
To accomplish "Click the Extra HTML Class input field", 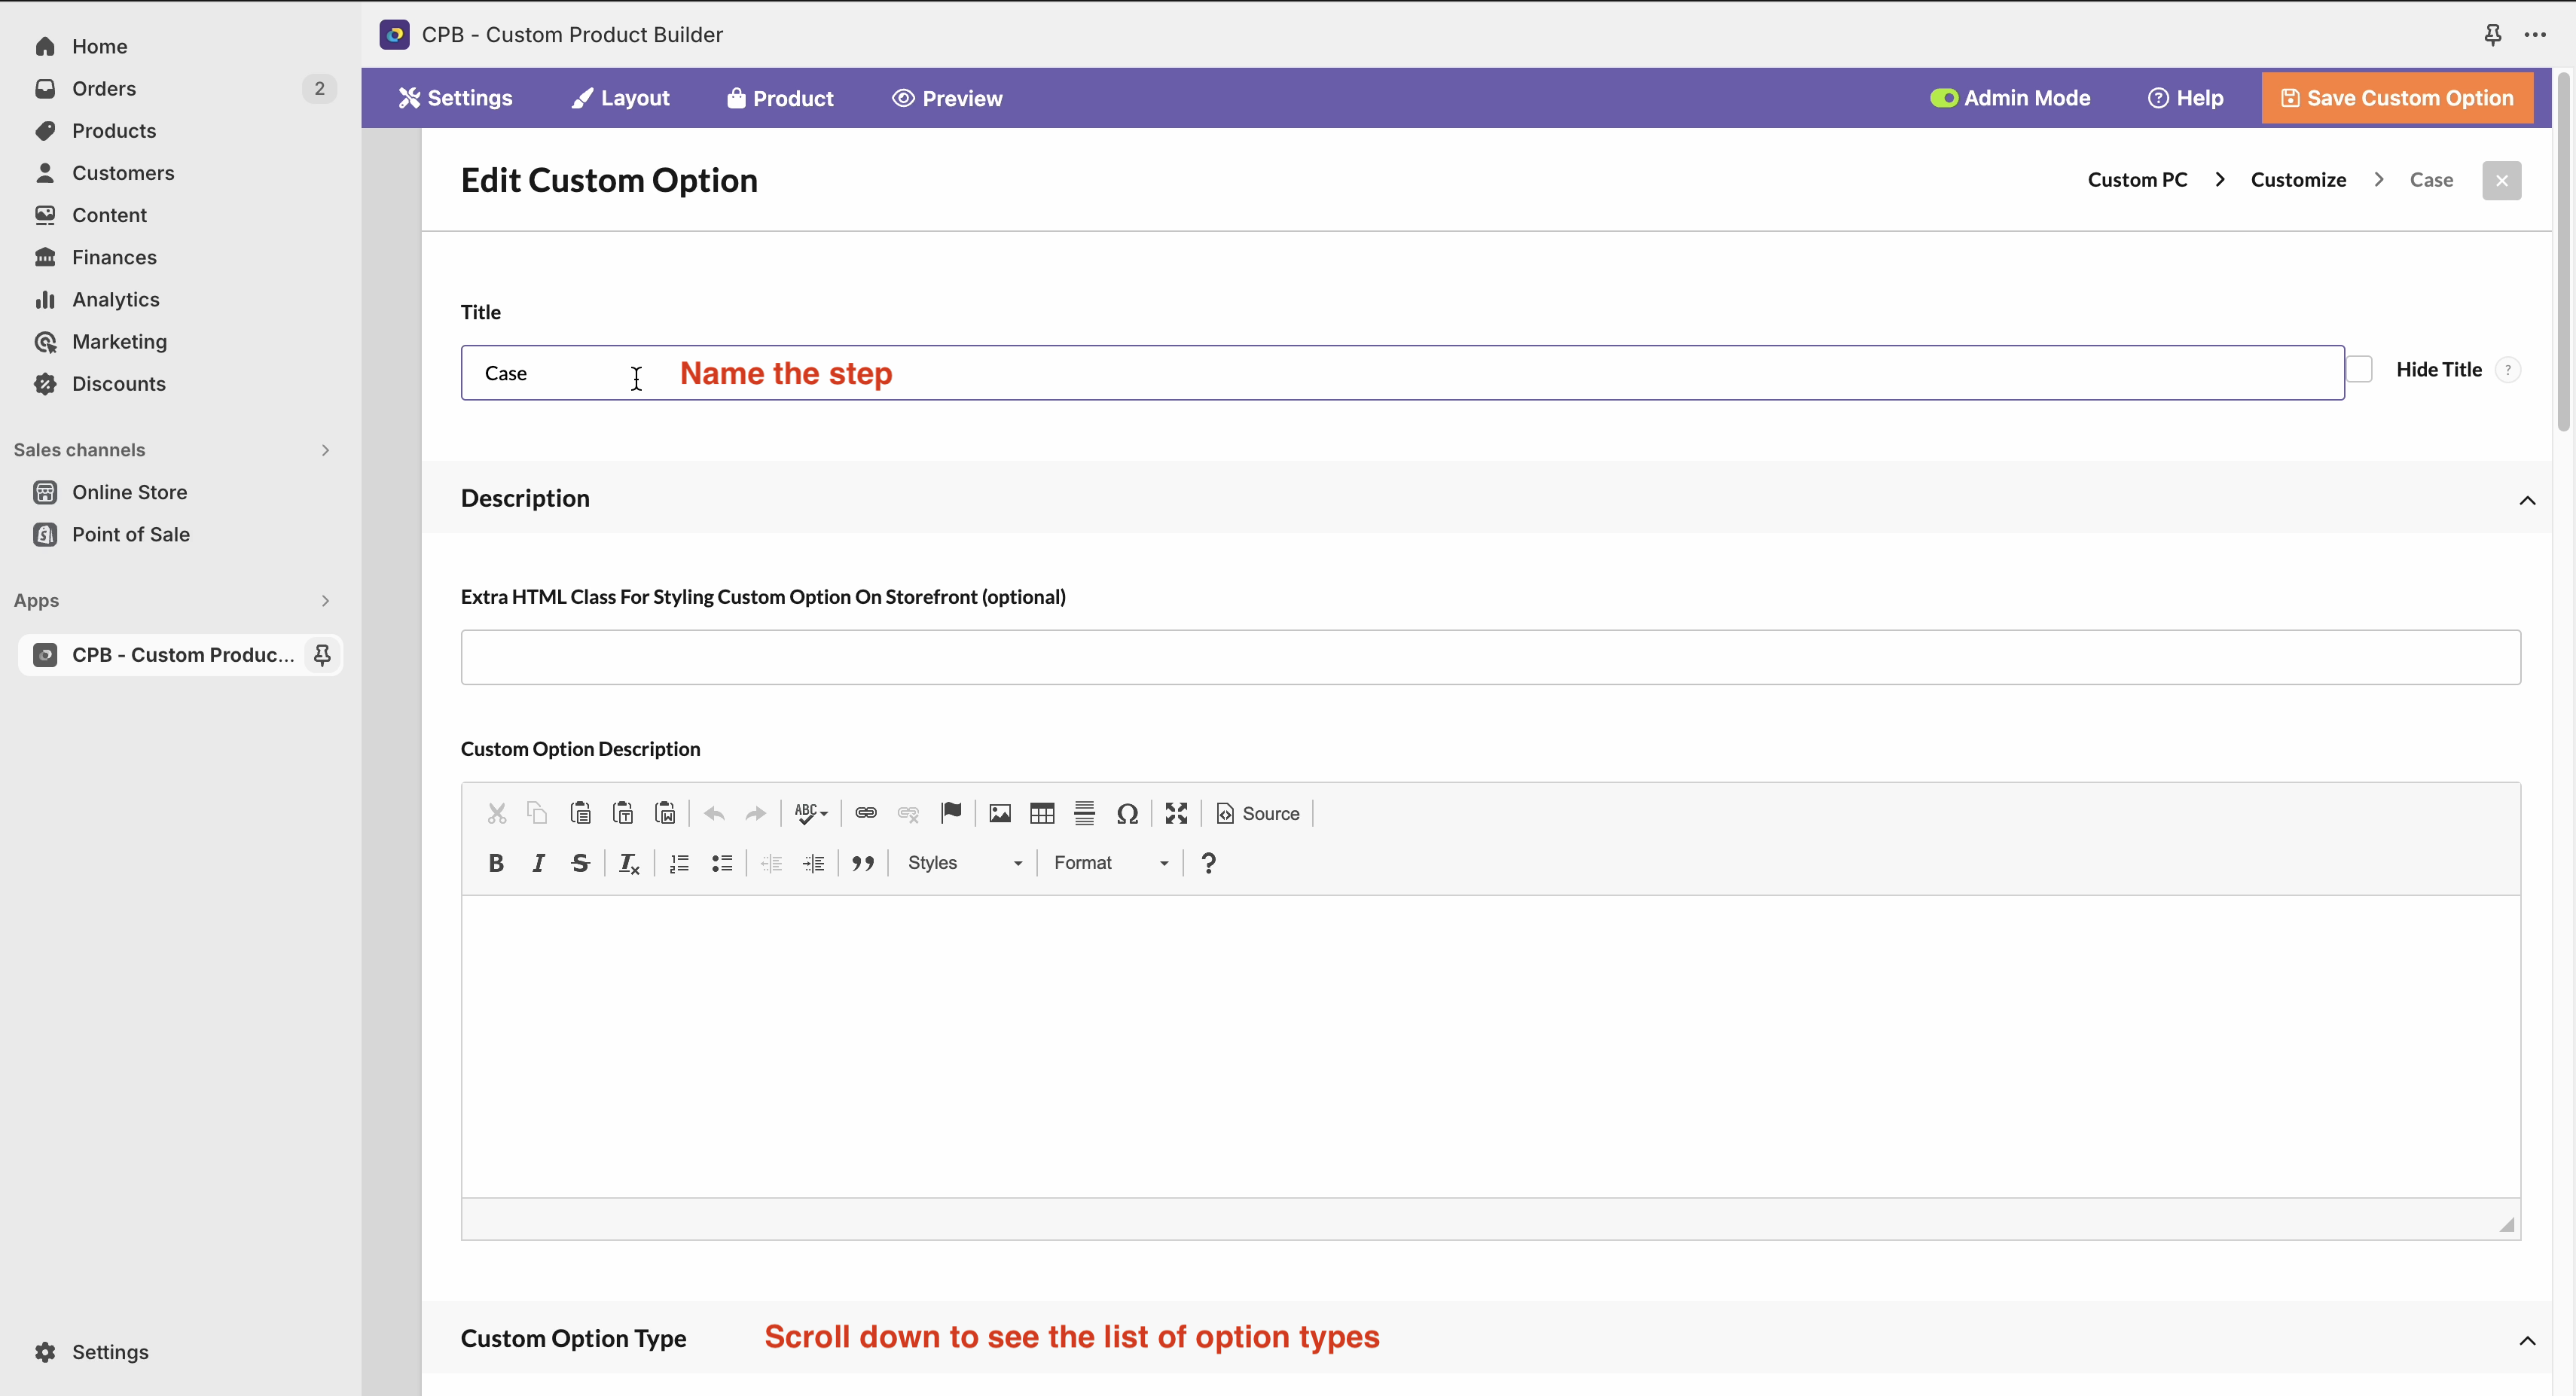I will [x=1490, y=657].
